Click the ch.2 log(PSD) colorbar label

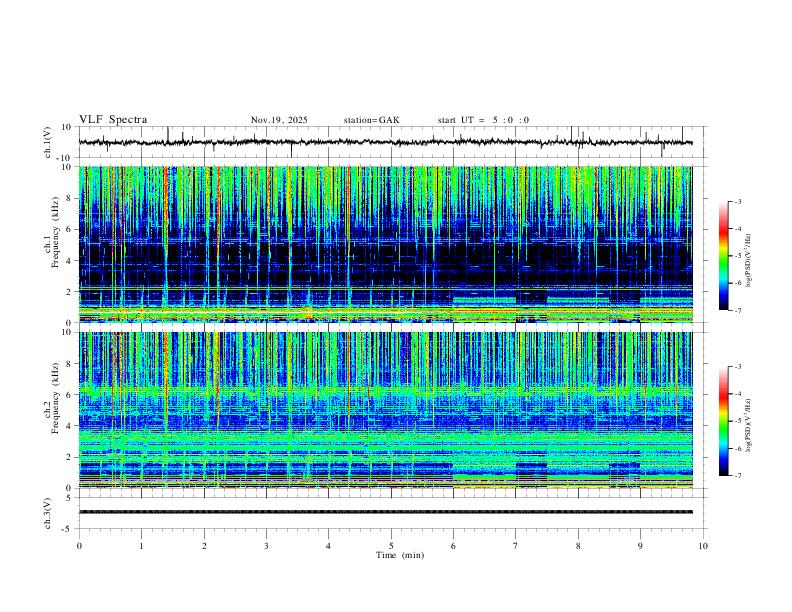749,426
